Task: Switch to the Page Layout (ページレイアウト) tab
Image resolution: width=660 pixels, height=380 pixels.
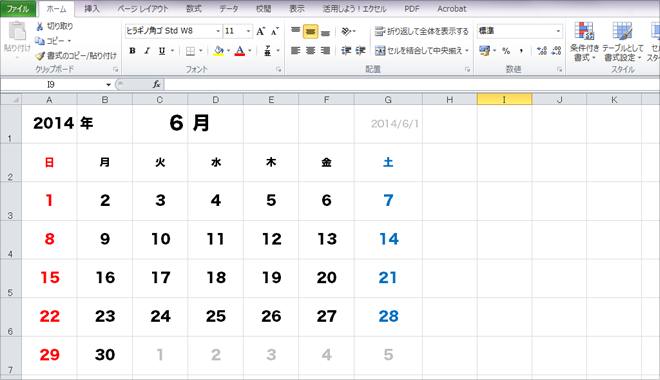Action: tap(143, 8)
